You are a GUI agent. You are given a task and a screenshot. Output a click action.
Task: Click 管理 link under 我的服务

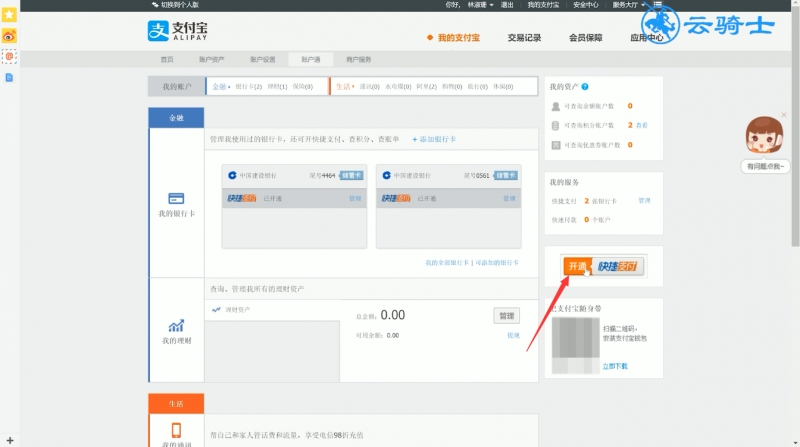click(x=644, y=201)
